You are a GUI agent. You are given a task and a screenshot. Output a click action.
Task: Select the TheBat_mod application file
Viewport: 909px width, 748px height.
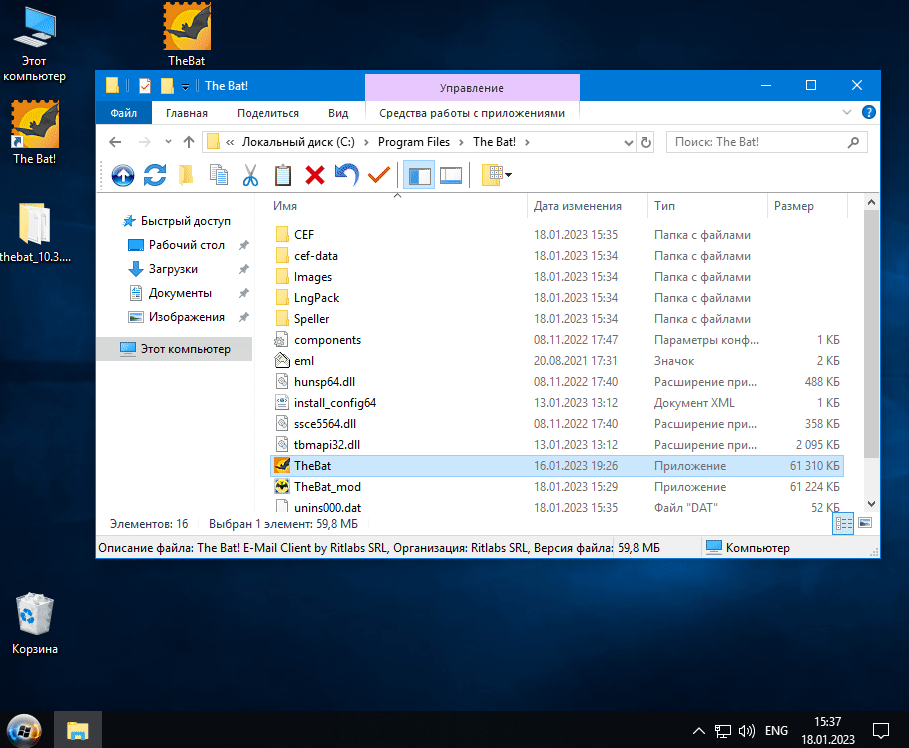tap(557, 486)
